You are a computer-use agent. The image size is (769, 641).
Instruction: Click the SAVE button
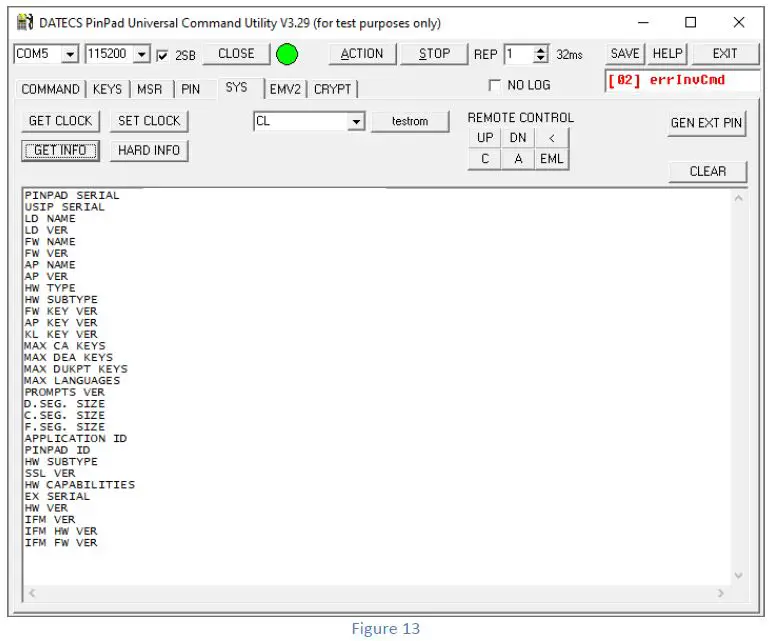click(625, 53)
